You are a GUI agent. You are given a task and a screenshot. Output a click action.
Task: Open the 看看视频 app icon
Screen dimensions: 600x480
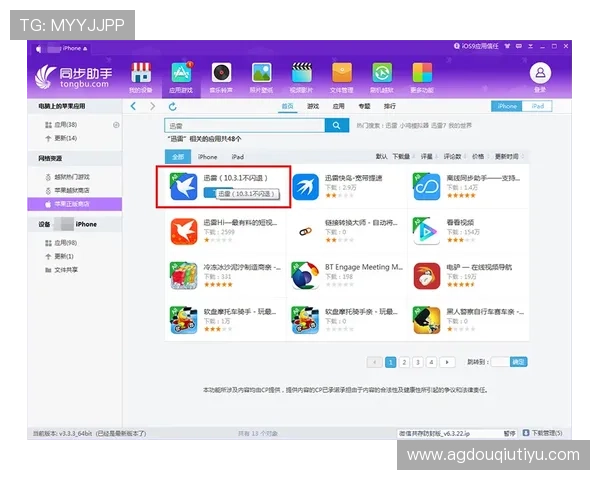tap(427, 231)
